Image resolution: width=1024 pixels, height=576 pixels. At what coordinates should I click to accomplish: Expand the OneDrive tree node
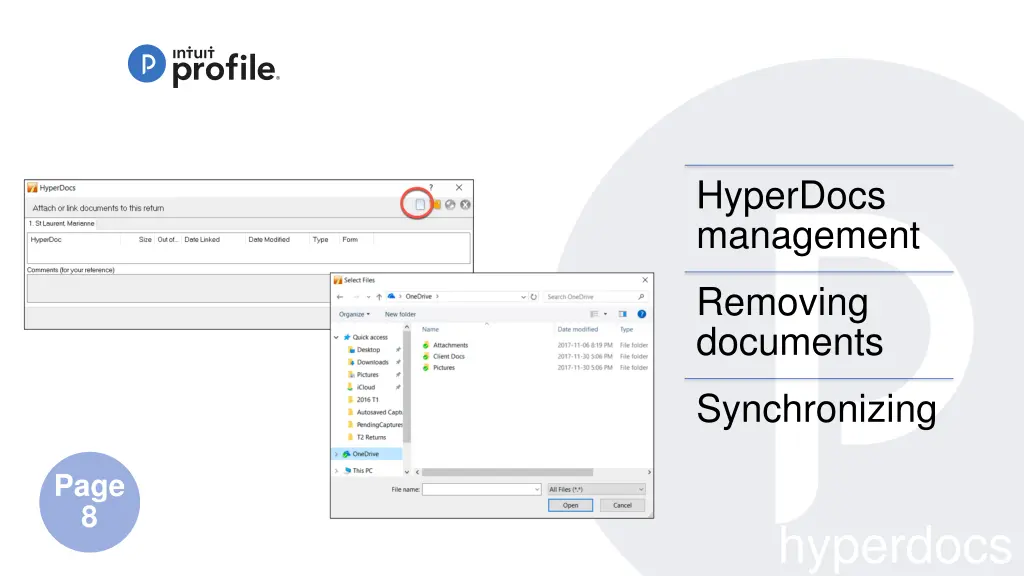tap(337, 454)
